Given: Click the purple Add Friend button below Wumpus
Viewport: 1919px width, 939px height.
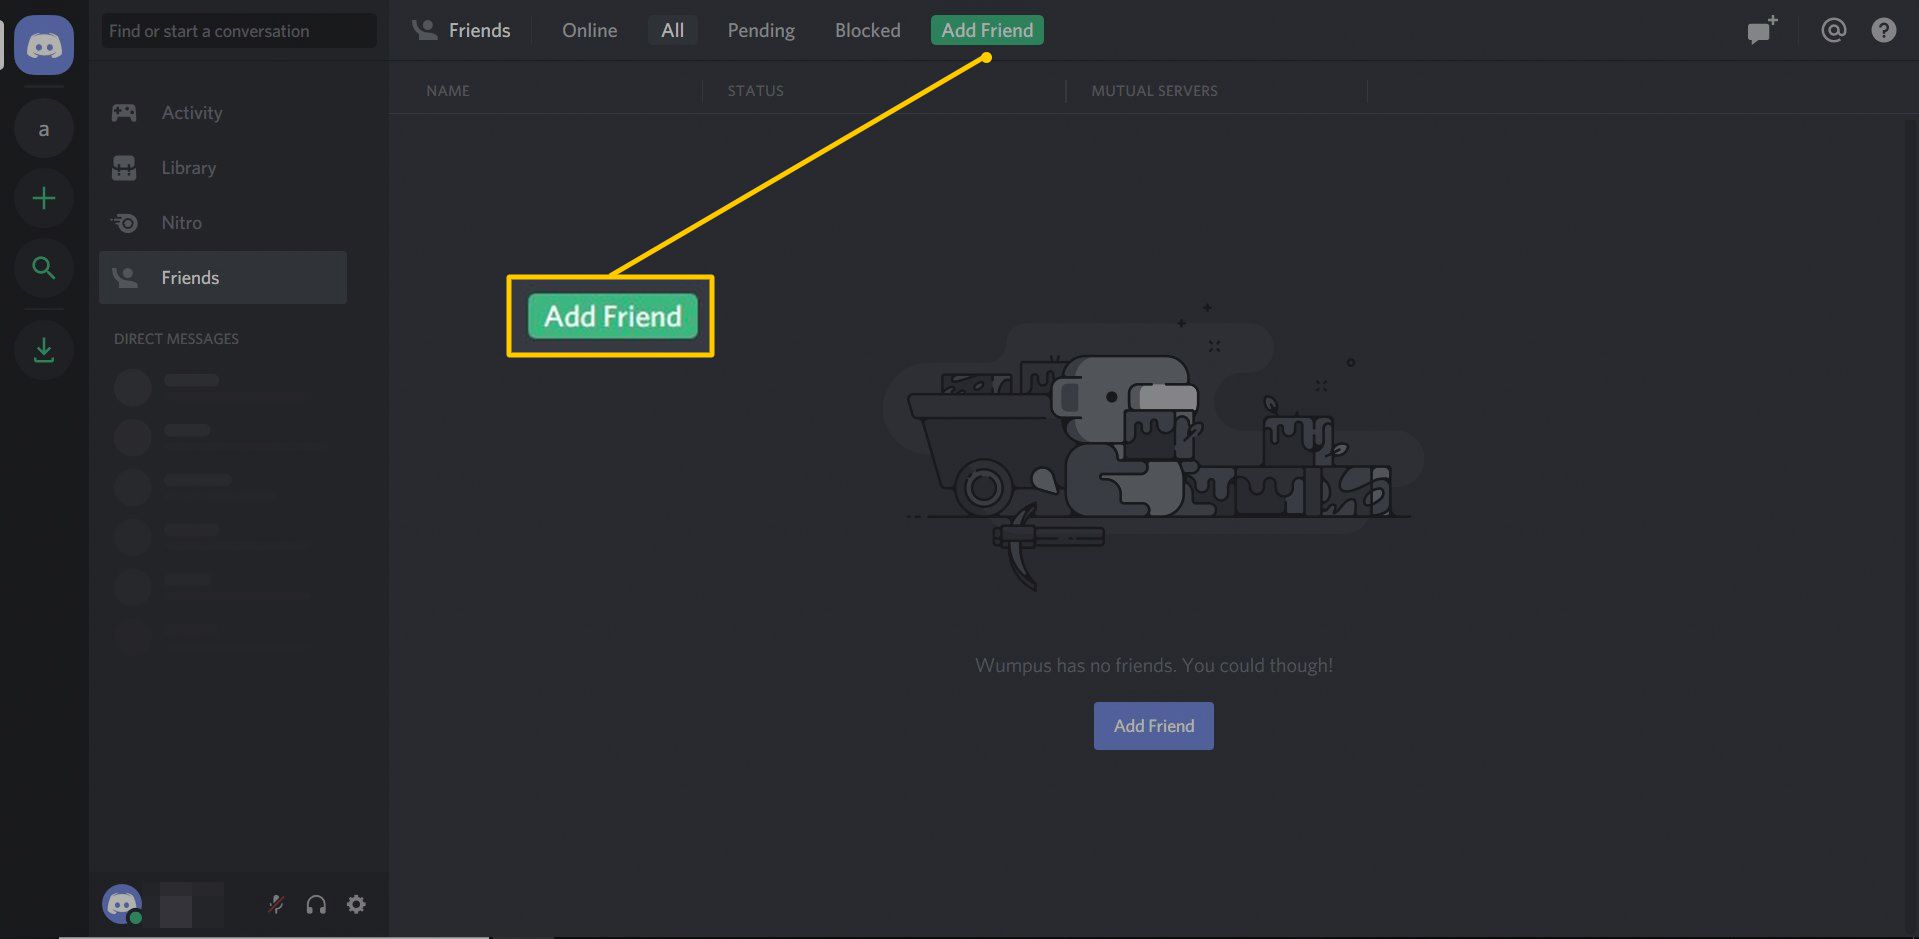Looking at the screenshot, I should (1154, 726).
